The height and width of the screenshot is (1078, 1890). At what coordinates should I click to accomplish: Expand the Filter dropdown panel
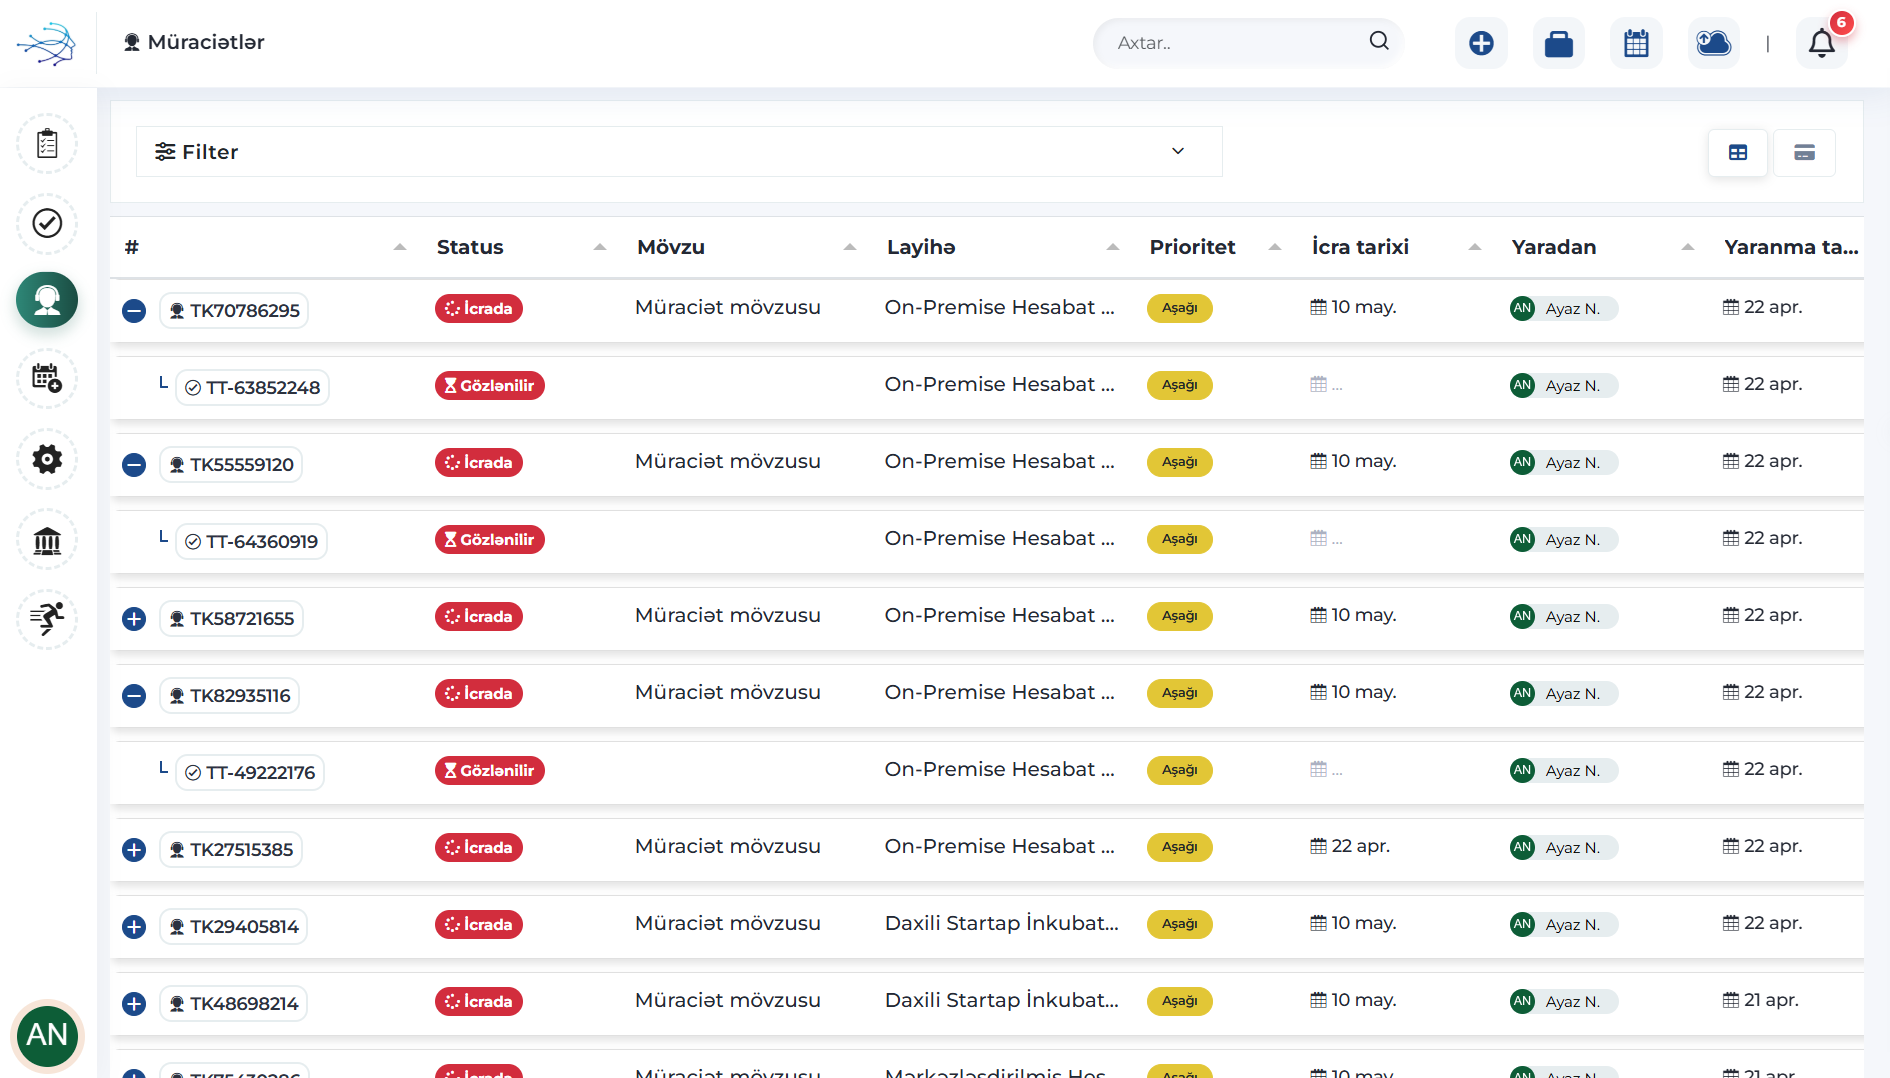[679, 152]
